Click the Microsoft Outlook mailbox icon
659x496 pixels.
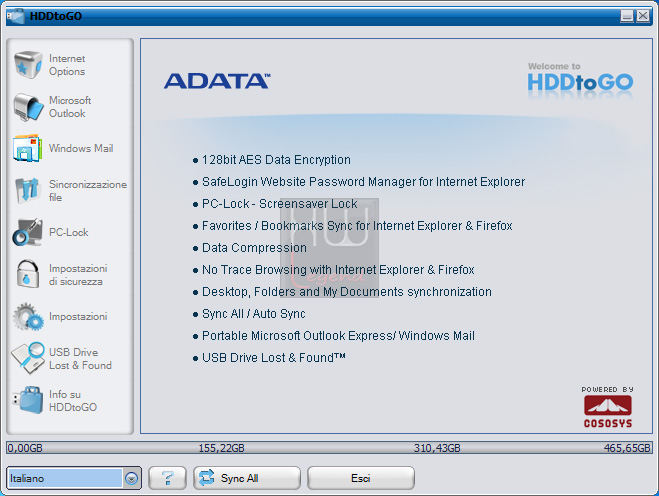pyautogui.click(x=28, y=107)
